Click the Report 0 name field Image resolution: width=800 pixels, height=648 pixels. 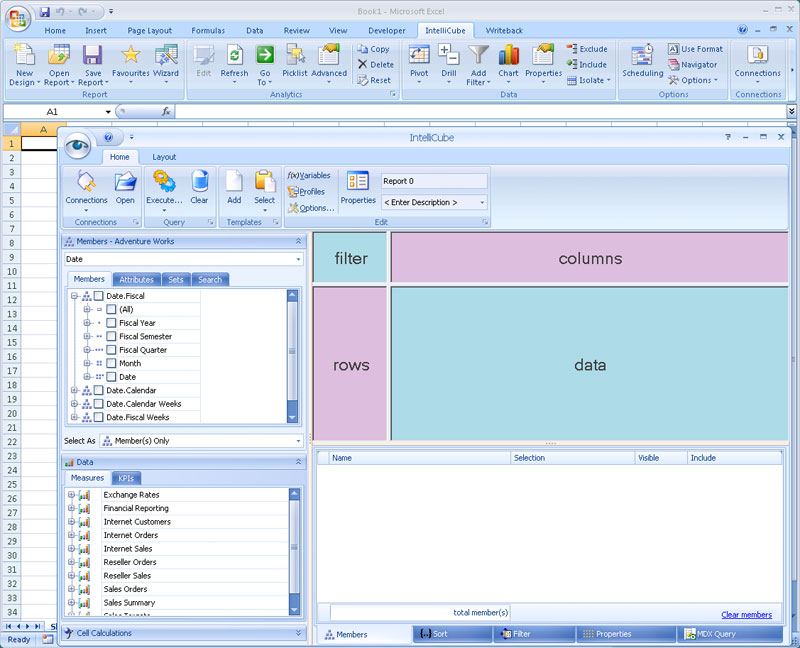434,181
